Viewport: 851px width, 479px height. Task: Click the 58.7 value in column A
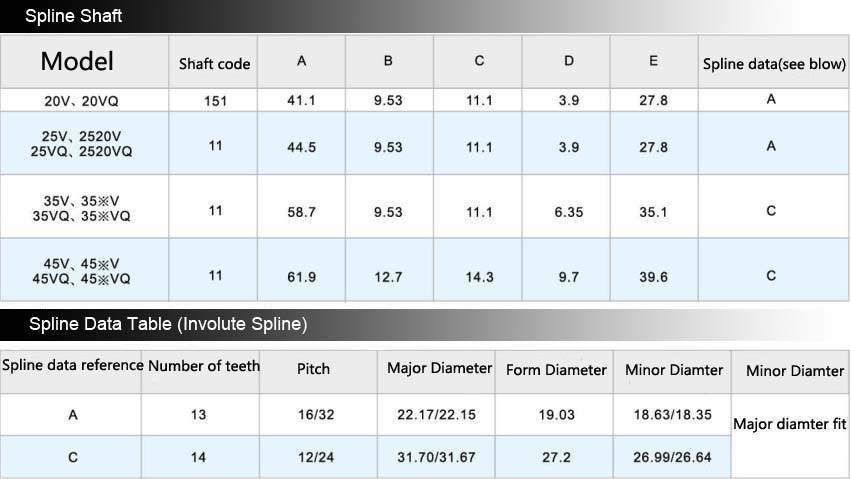(301, 212)
